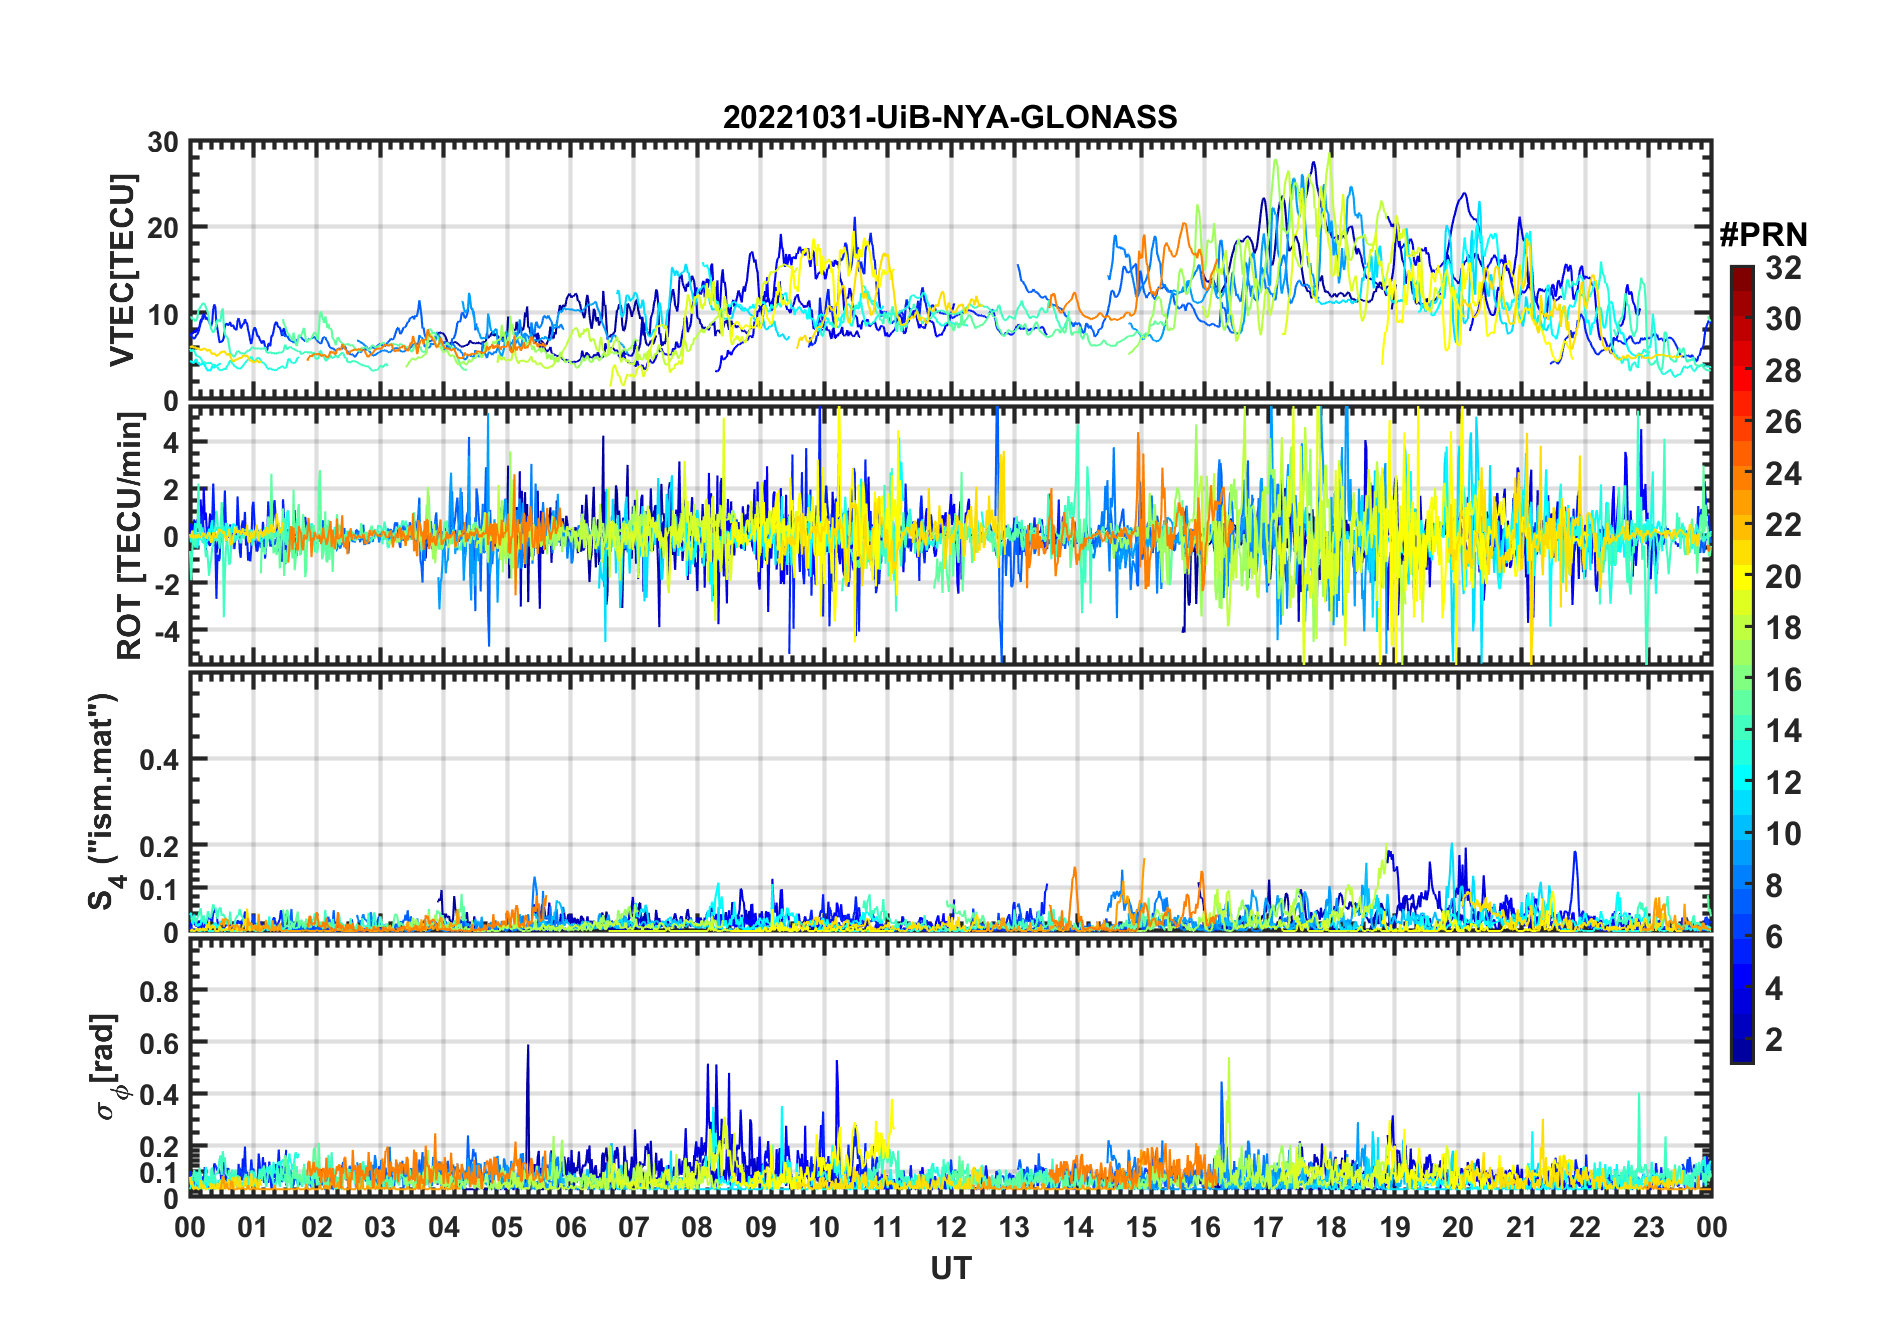Click x-axis hour tick "19"
Screen dimensions: 1902x1330
click(x=1395, y=1227)
